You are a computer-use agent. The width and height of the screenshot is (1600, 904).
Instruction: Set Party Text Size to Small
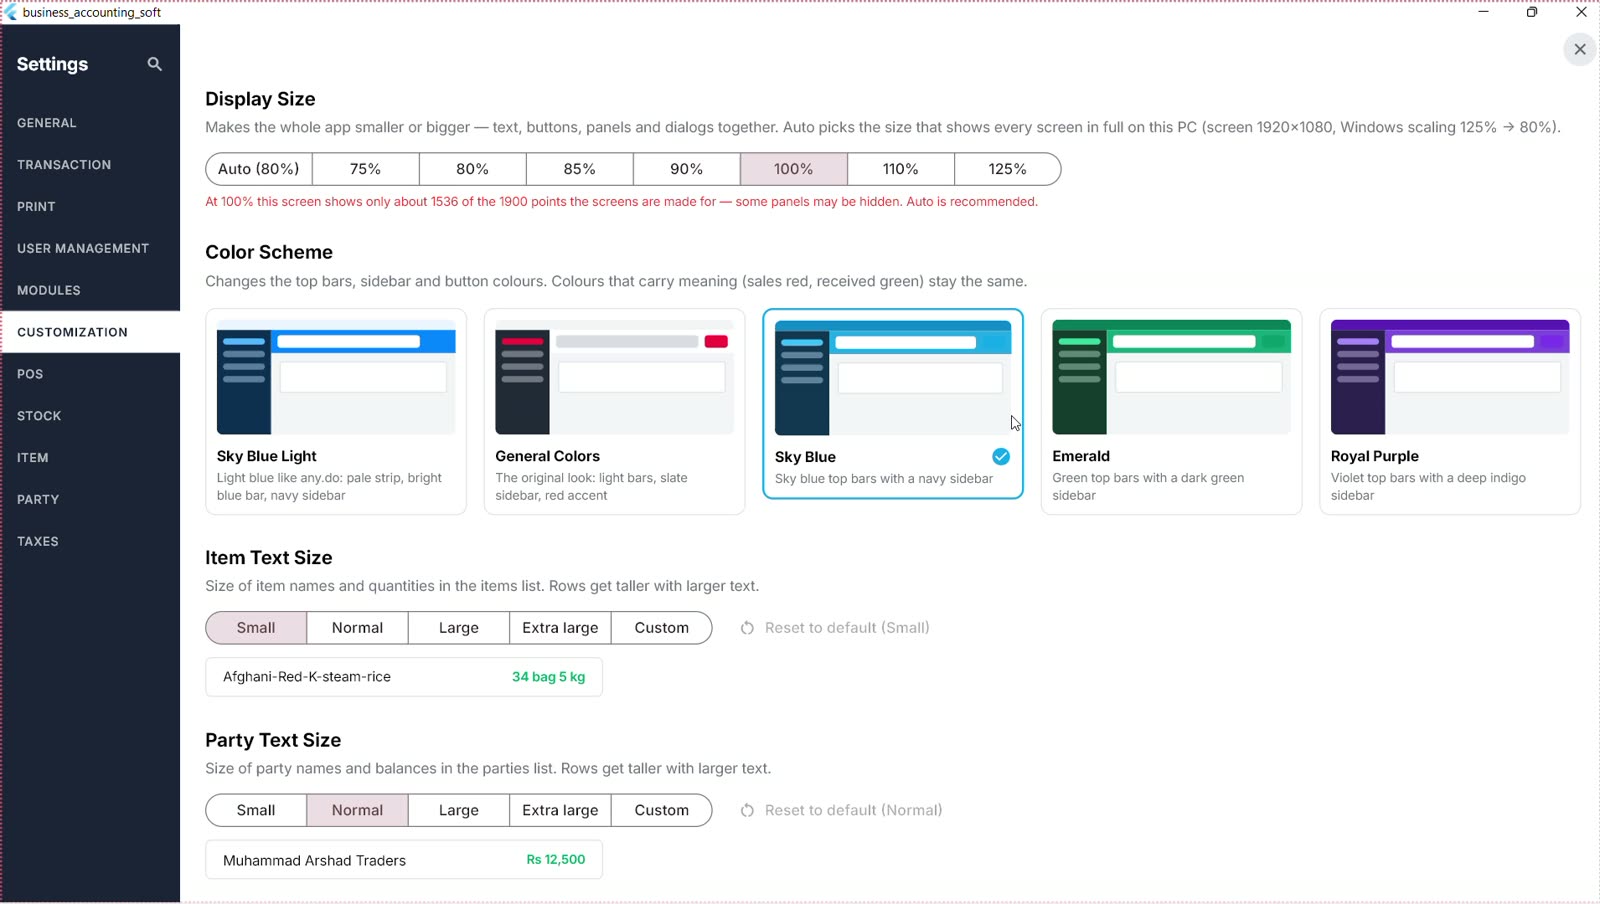tap(256, 810)
